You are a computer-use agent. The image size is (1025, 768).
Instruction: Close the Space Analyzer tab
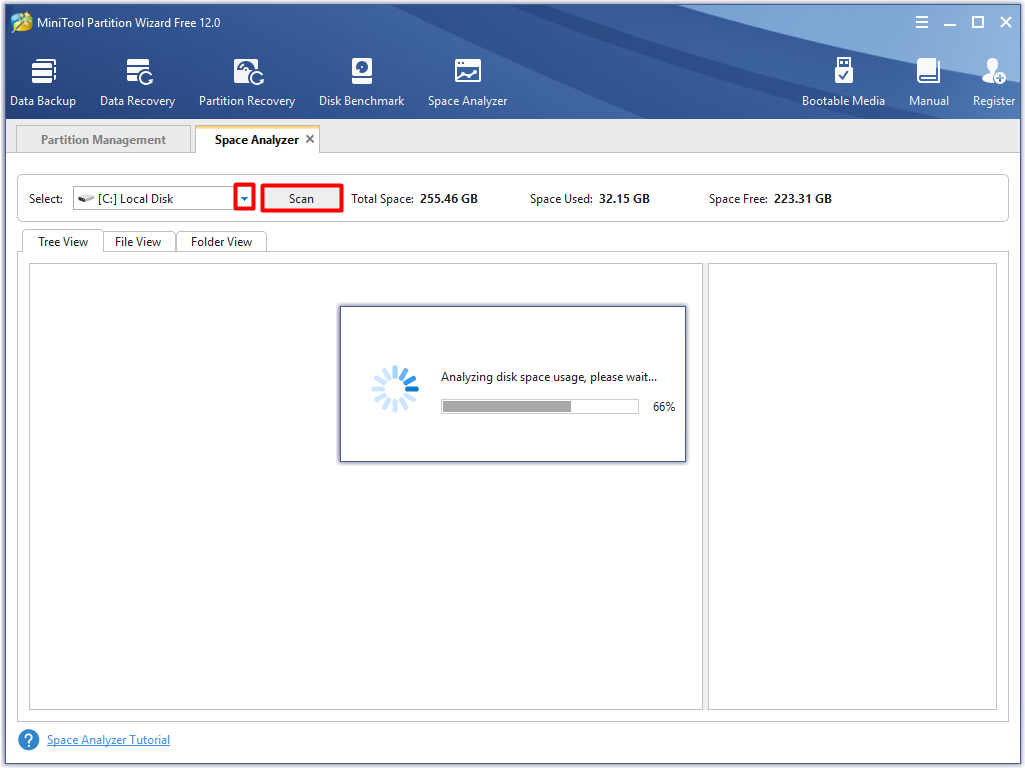pos(310,139)
